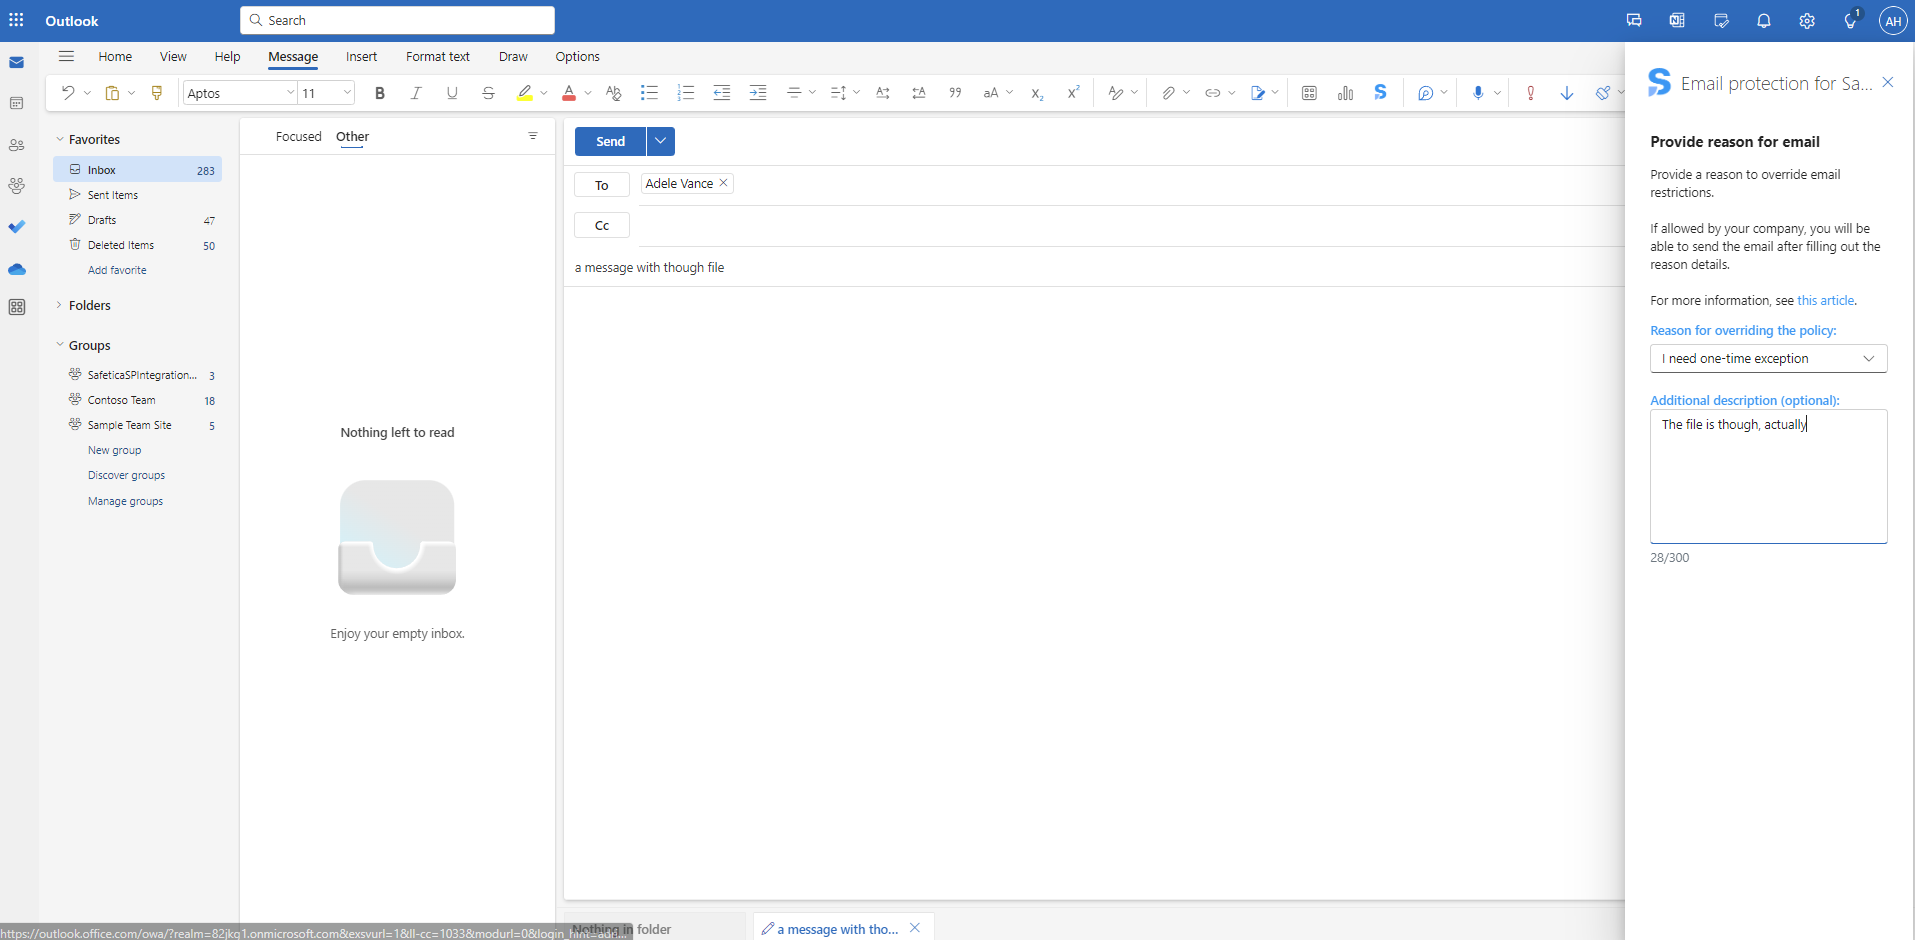Open the Safetica S add-in icon in the toolbar
The width and height of the screenshot is (1915, 940).
click(1381, 92)
